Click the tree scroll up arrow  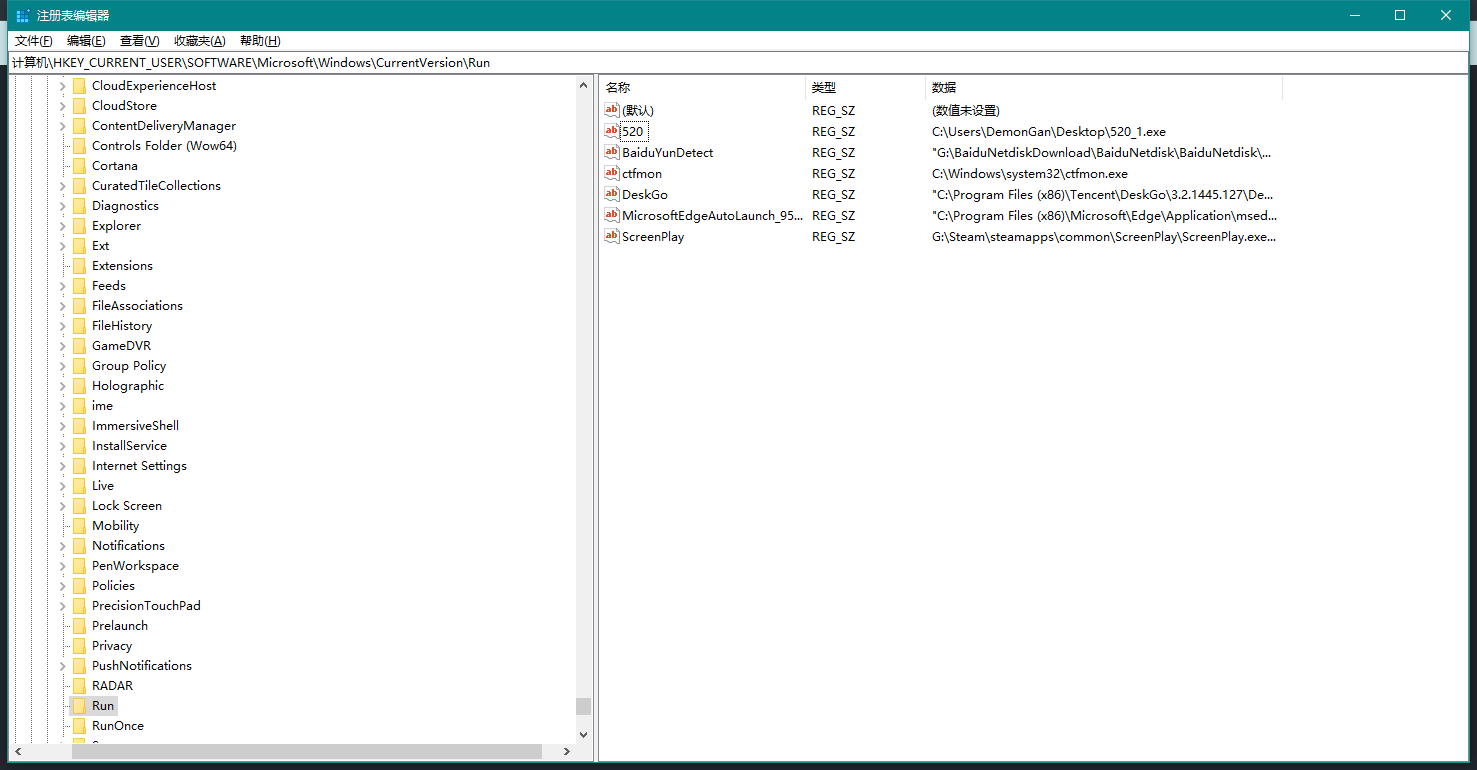[x=583, y=86]
